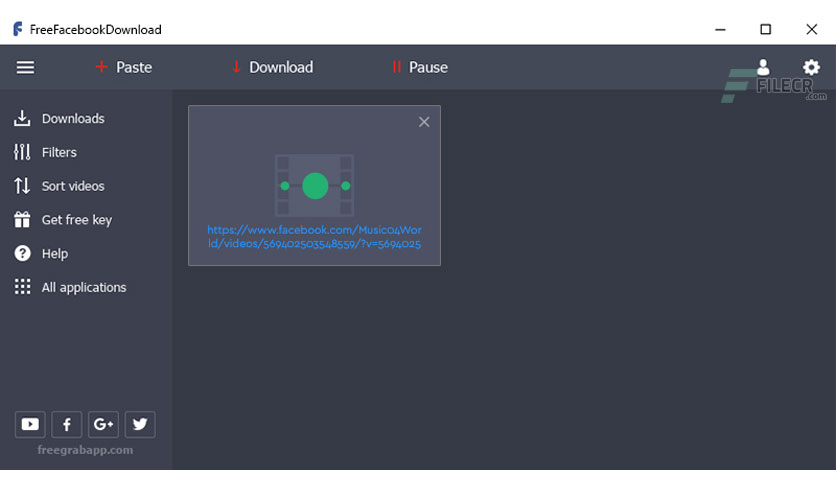Image resolution: width=836 pixels, height=484 pixels.
Task: Maximize the FreeFacebookDownload window
Action: [x=766, y=29]
